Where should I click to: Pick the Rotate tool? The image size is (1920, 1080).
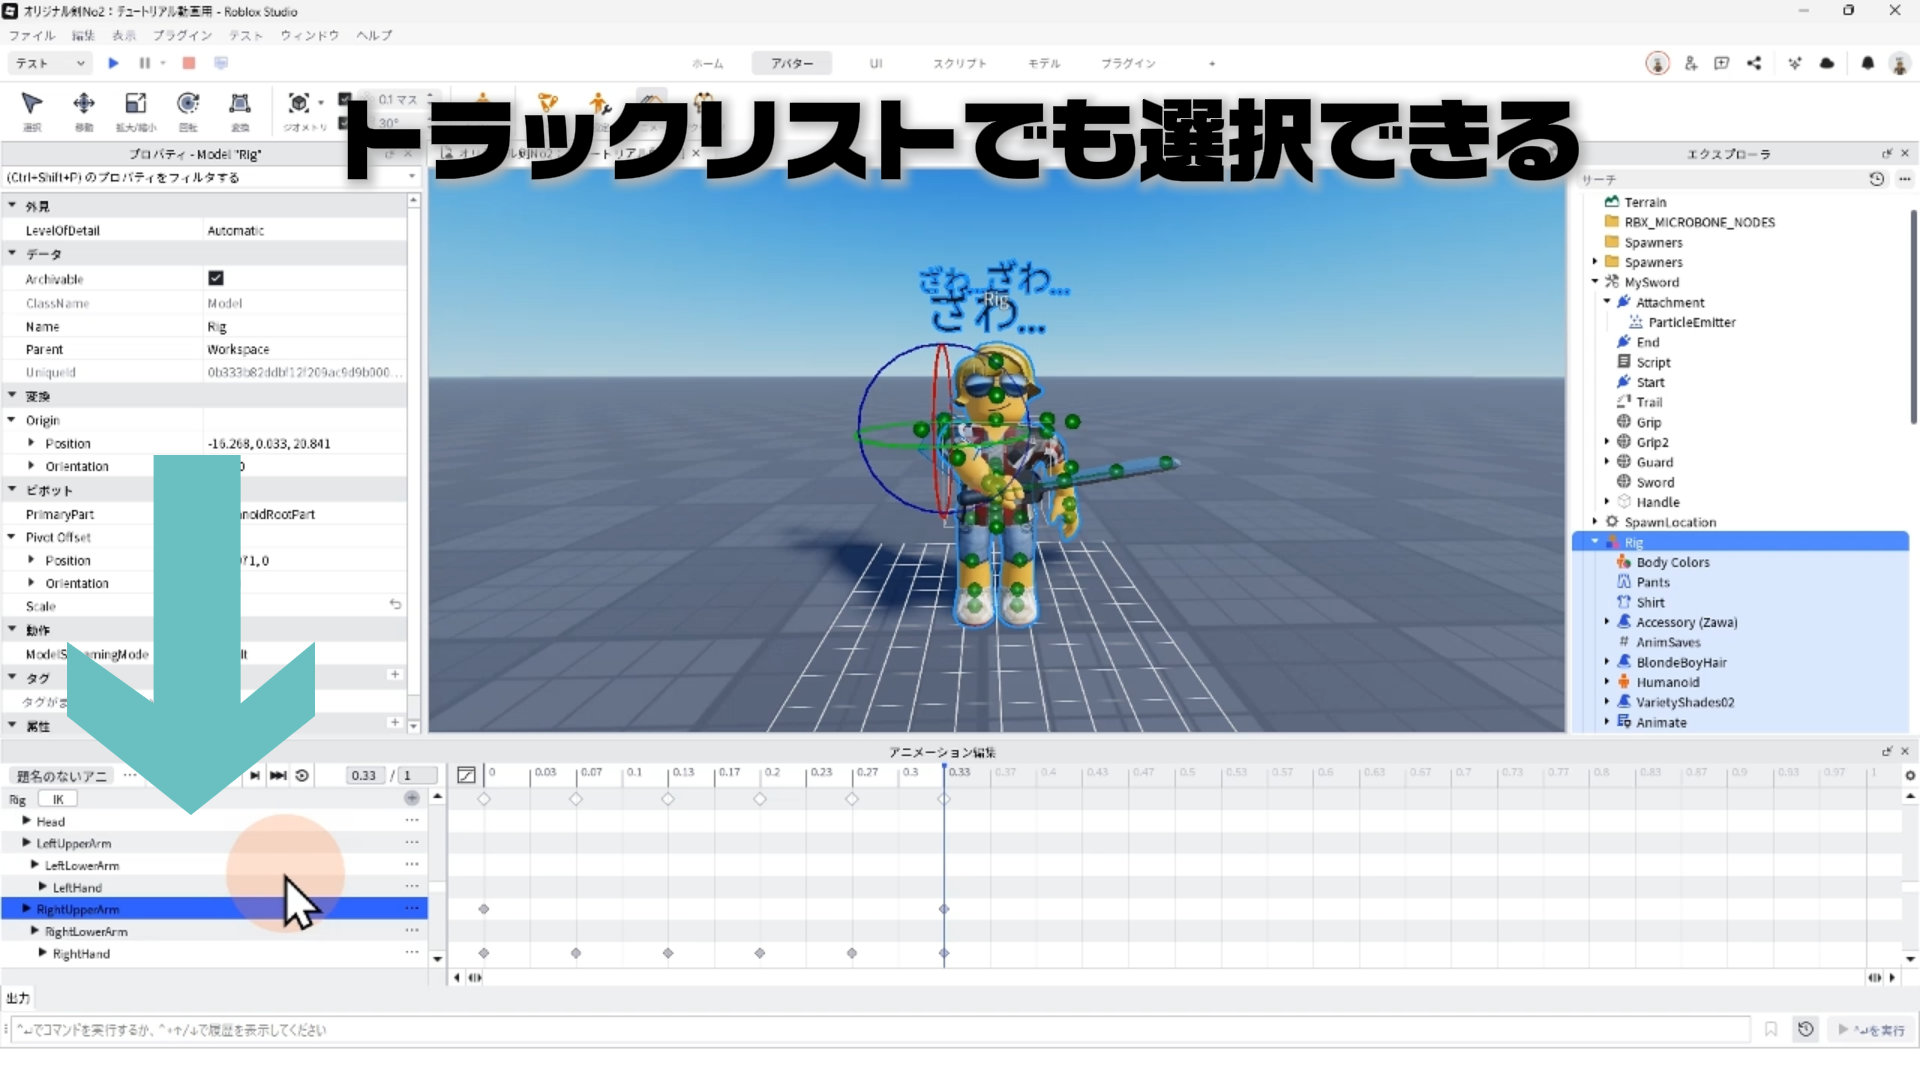coord(188,104)
